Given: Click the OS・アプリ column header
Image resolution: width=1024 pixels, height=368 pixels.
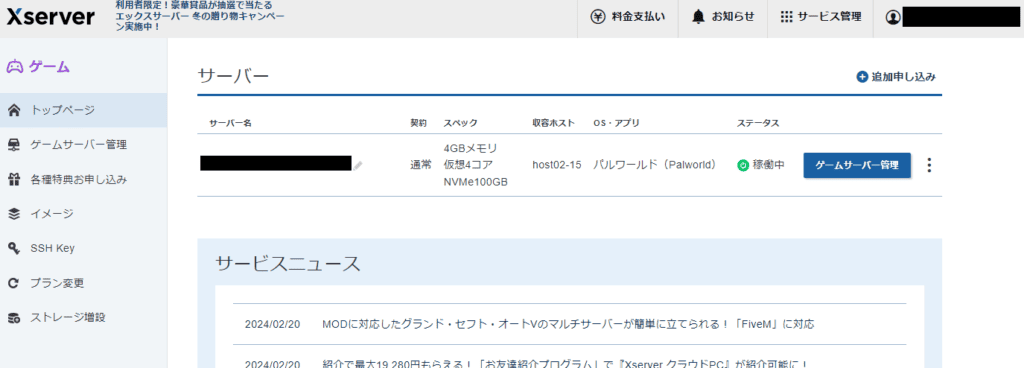Looking at the screenshot, I should click(616, 123).
